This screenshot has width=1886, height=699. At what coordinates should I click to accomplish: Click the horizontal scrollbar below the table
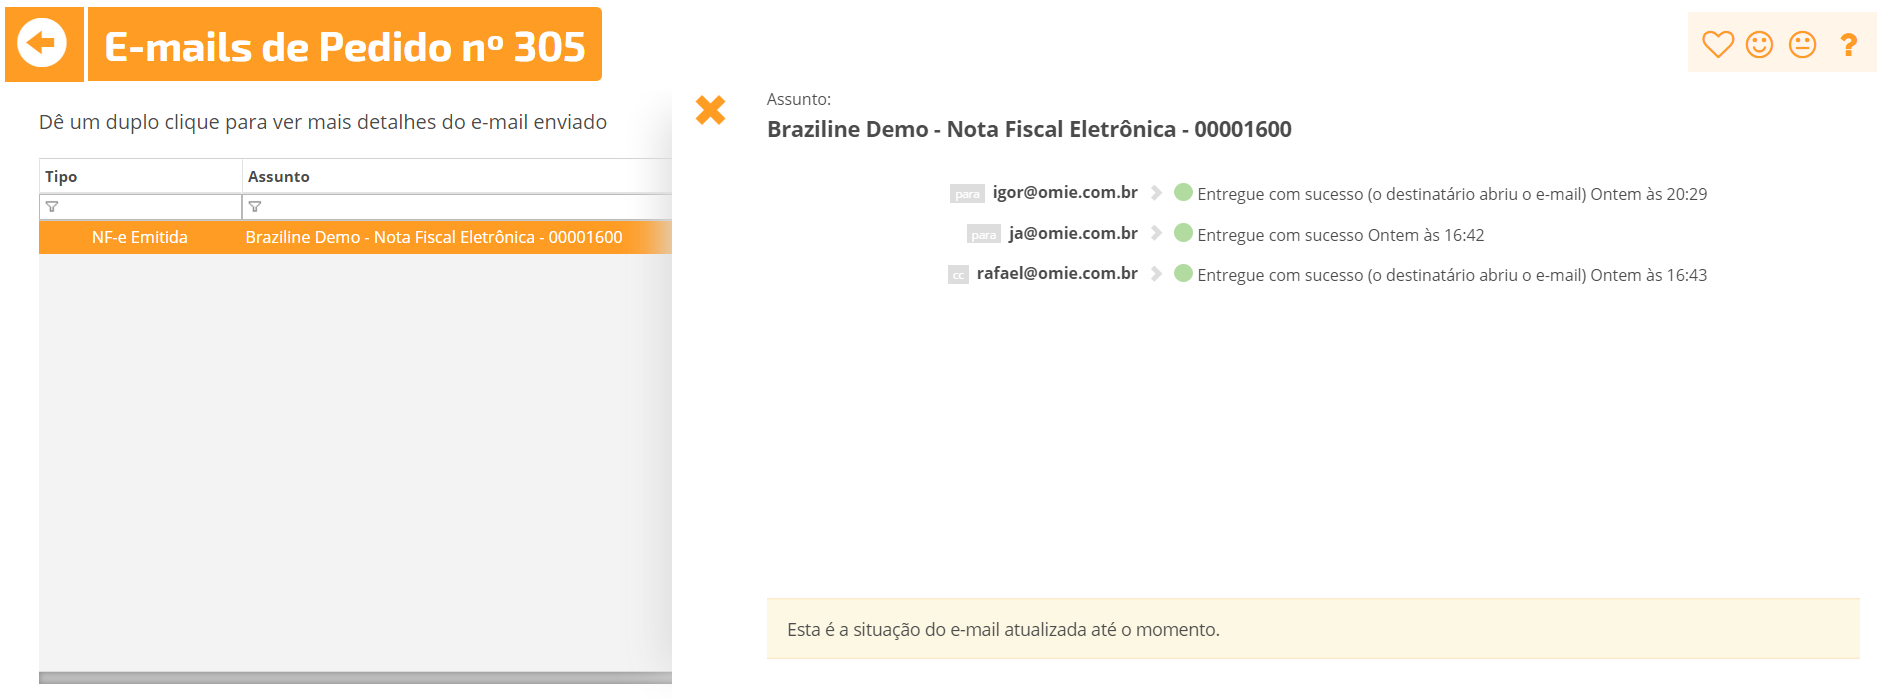(x=355, y=678)
